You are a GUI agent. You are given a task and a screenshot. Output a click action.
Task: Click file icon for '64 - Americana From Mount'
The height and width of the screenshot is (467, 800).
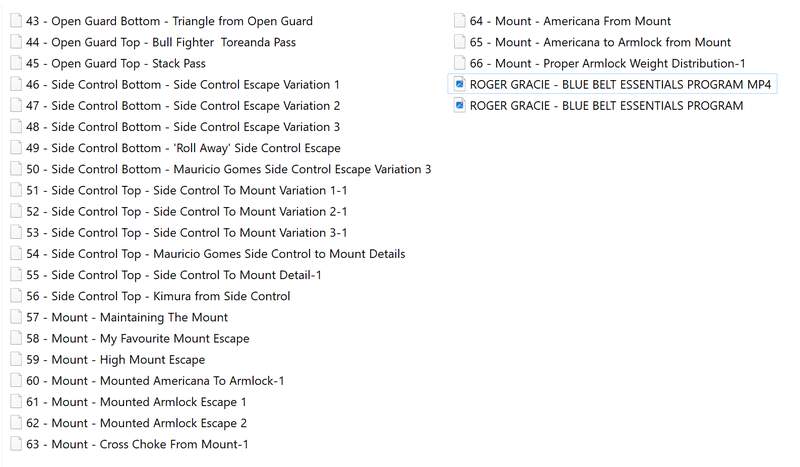pyautogui.click(x=459, y=21)
